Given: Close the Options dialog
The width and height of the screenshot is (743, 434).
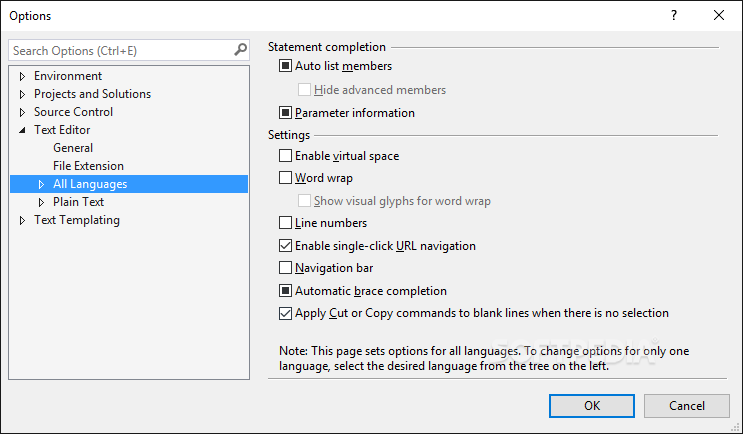Looking at the screenshot, I should pyautogui.click(x=719, y=15).
